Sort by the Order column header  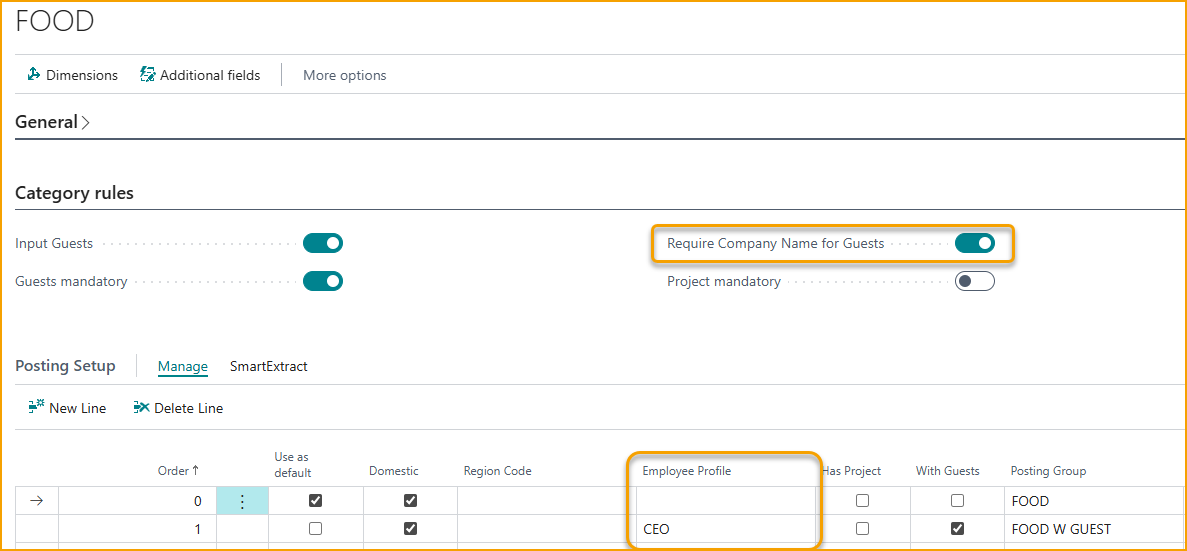click(178, 471)
